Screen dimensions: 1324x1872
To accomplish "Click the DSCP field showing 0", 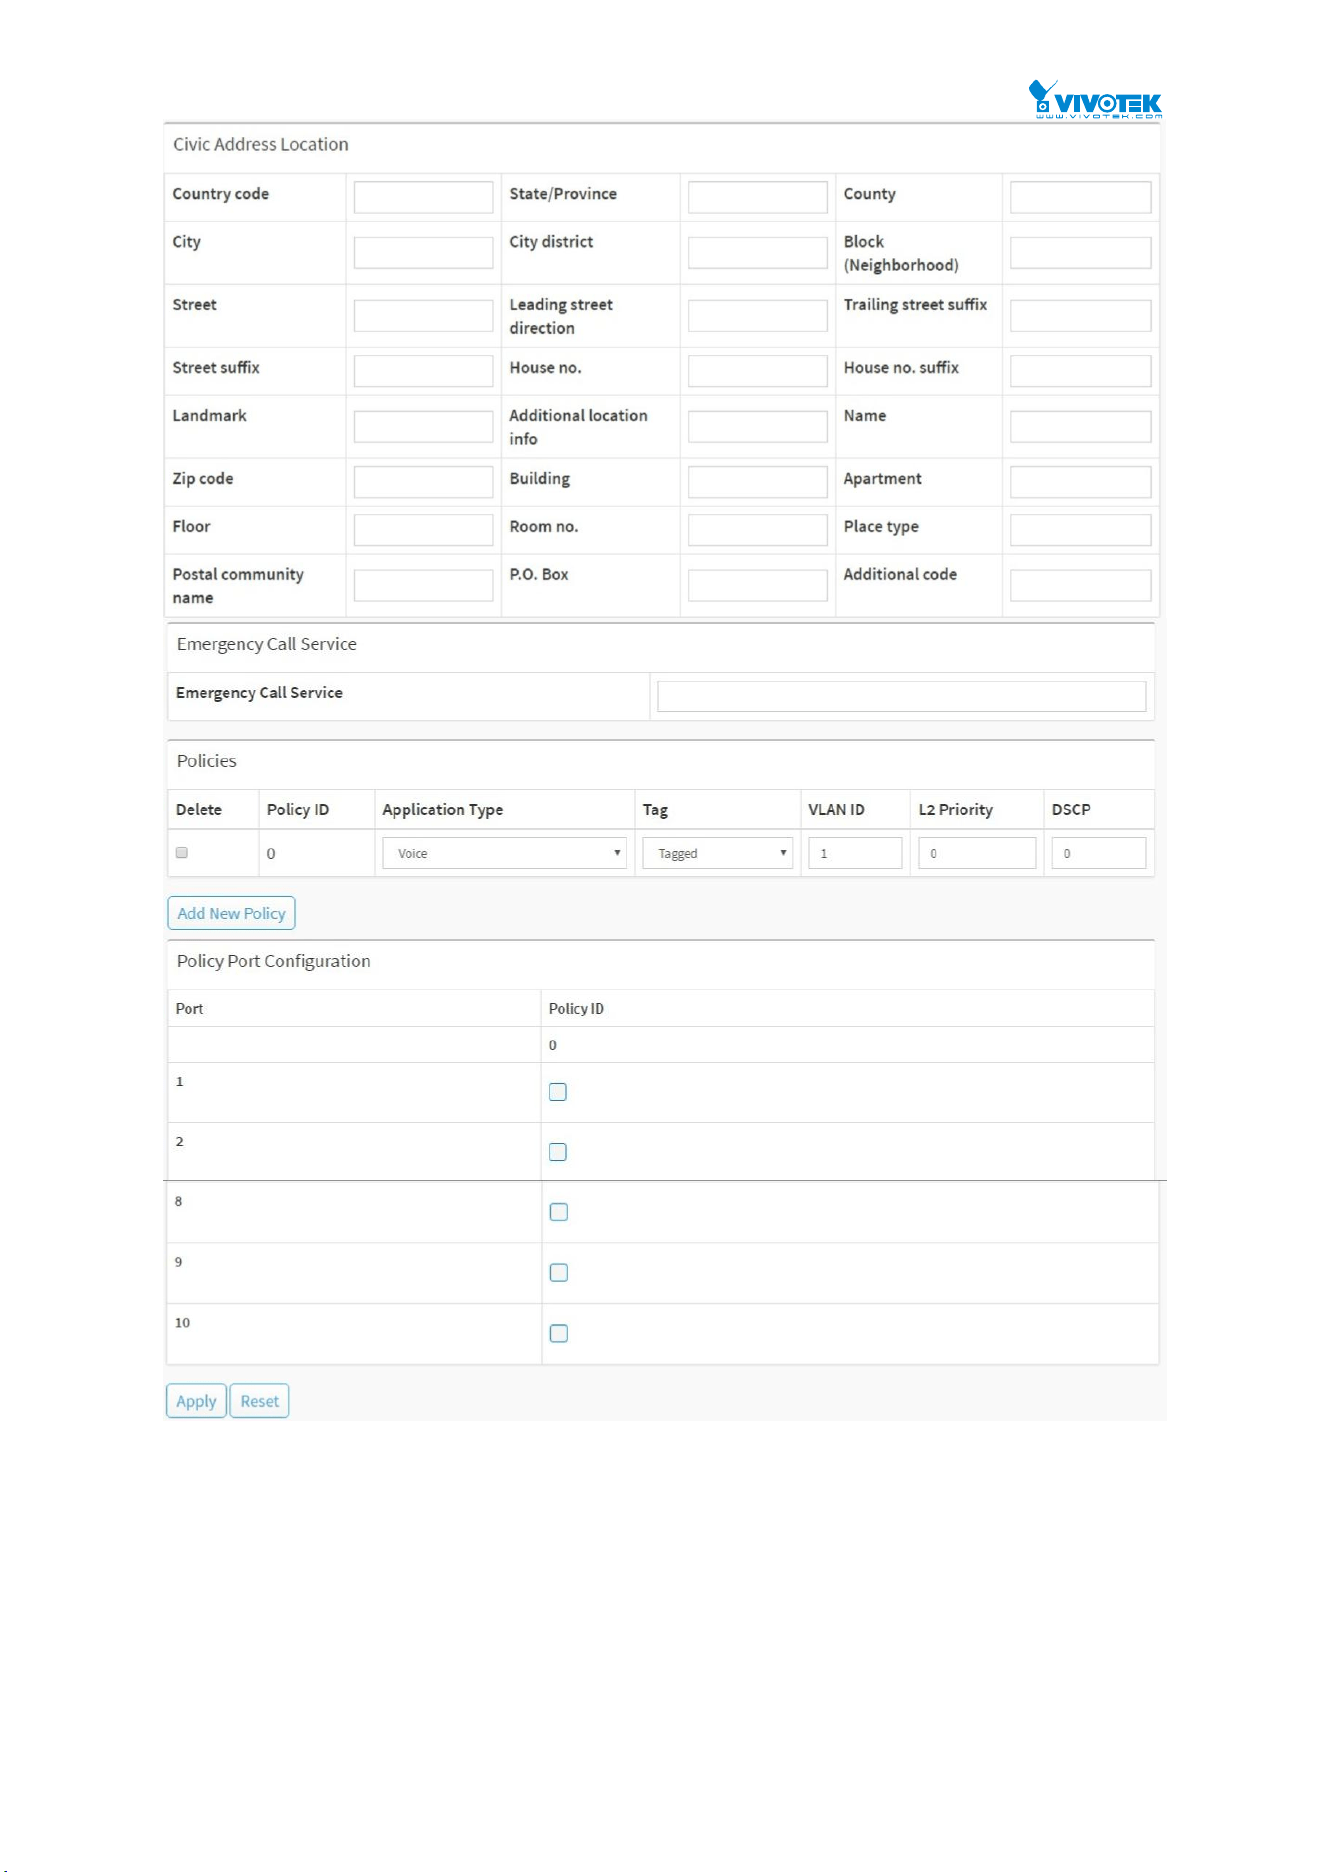I will pos(1099,853).
